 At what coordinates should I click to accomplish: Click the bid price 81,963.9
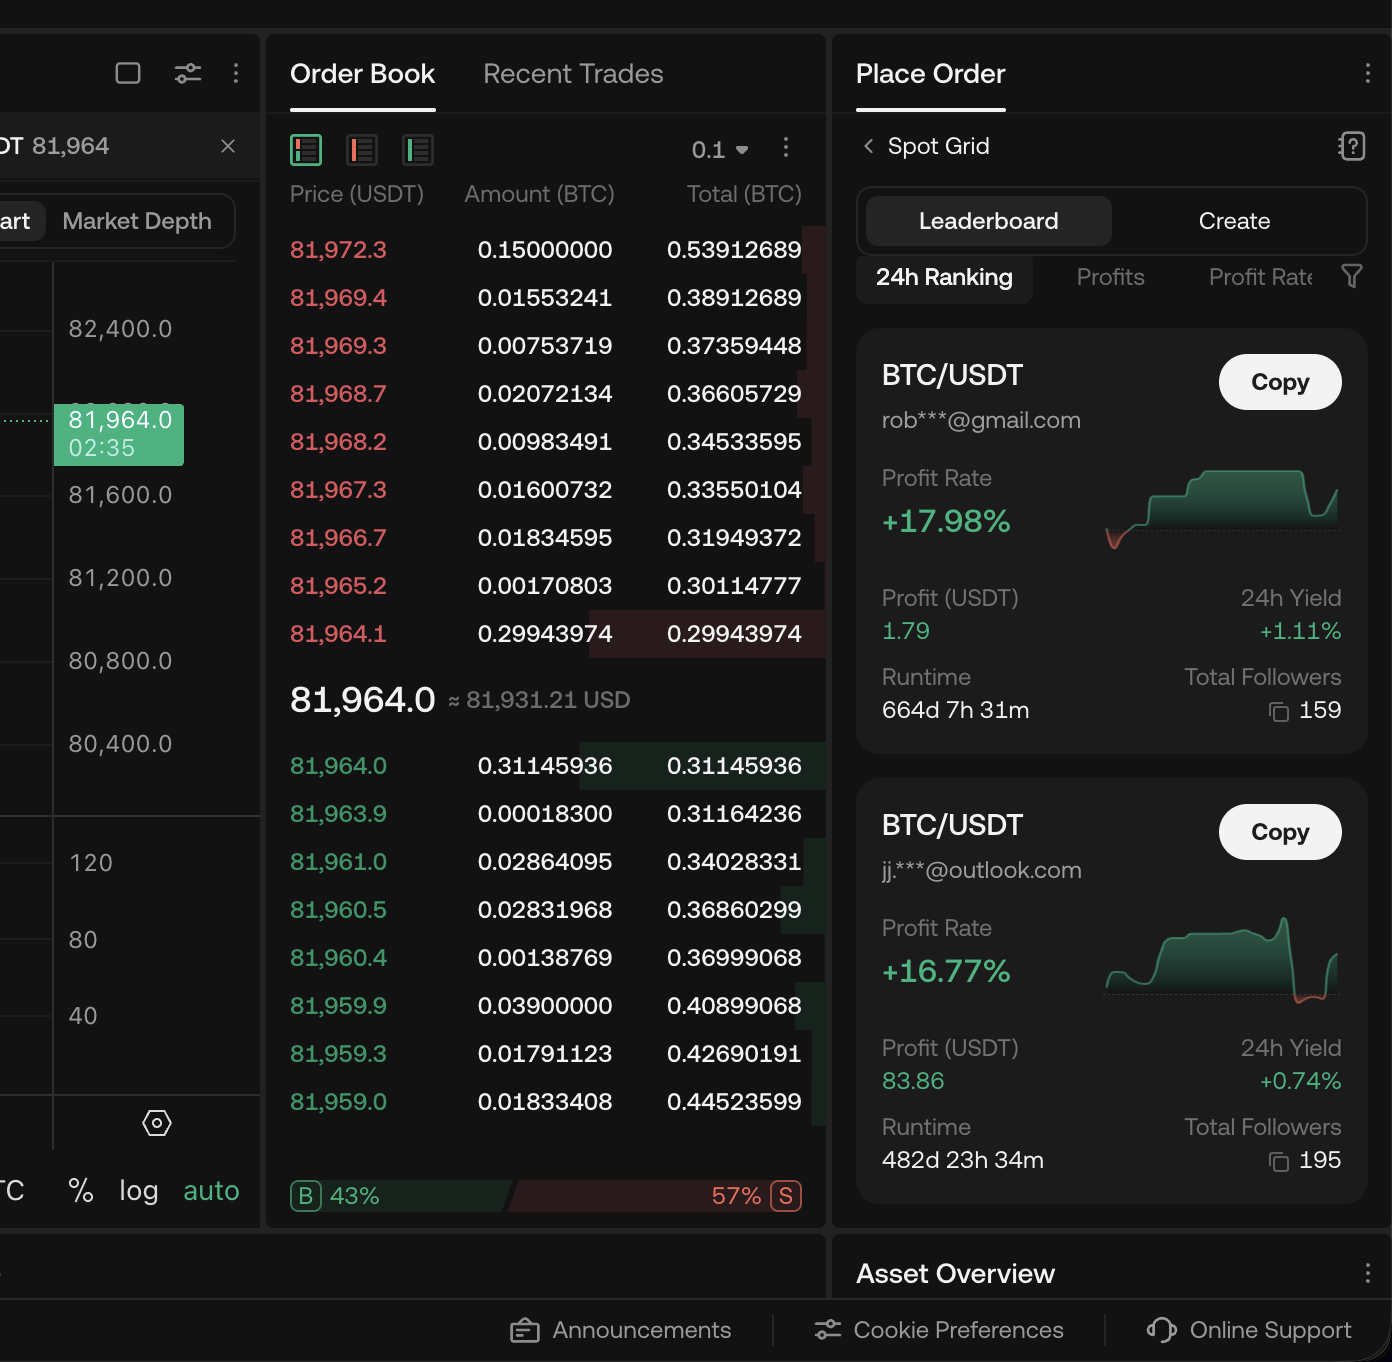(x=338, y=814)
